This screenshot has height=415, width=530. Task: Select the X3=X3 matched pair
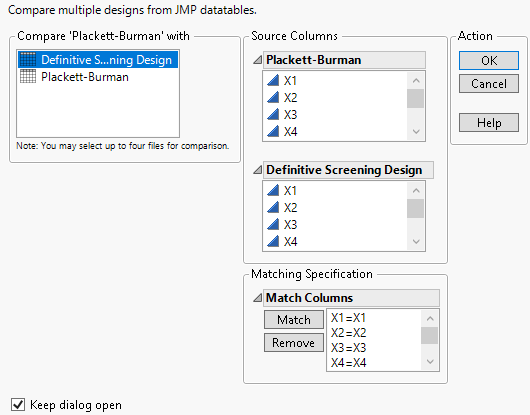coord(348,348)
